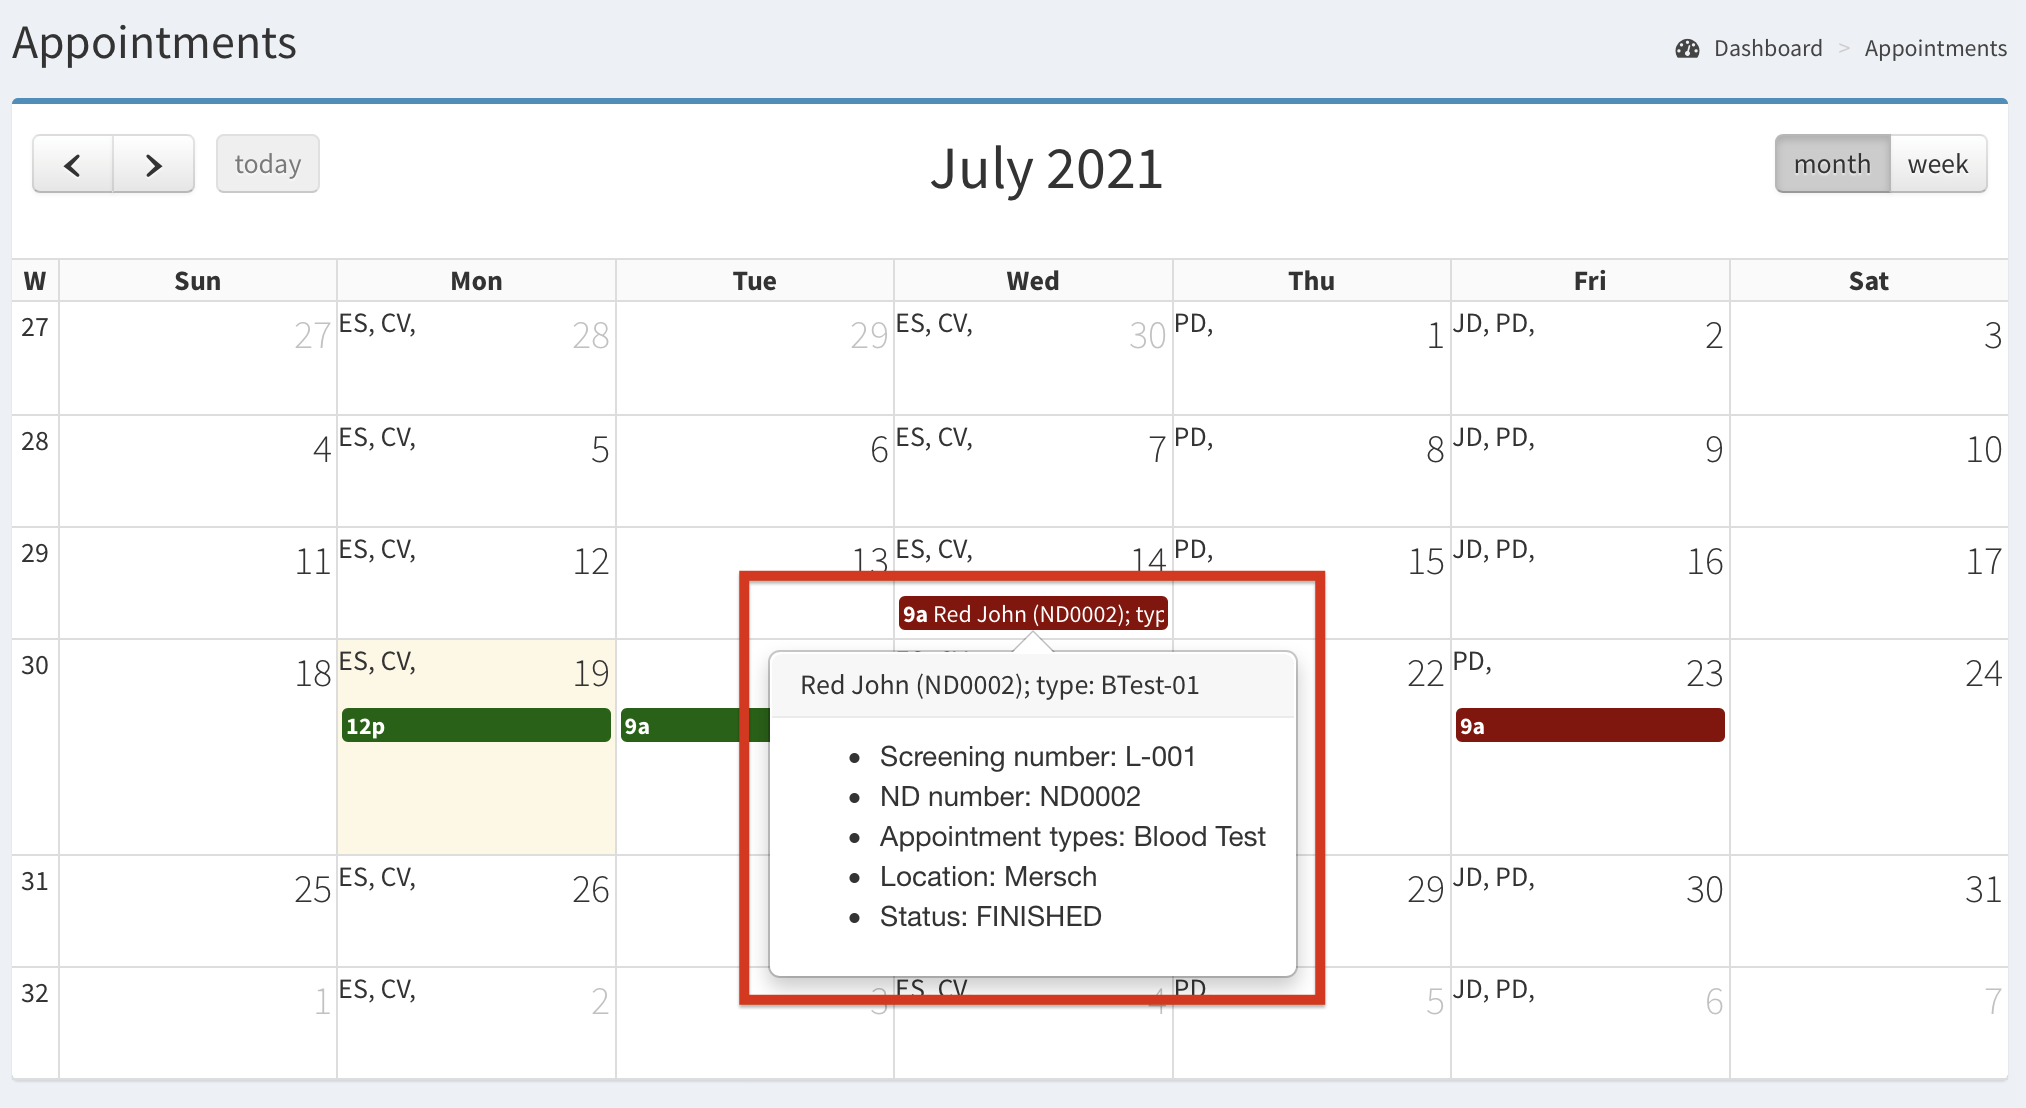Select July 1 day number
The width and height of the screenshot is (2026, 1108).
(x=1434, y=336)
